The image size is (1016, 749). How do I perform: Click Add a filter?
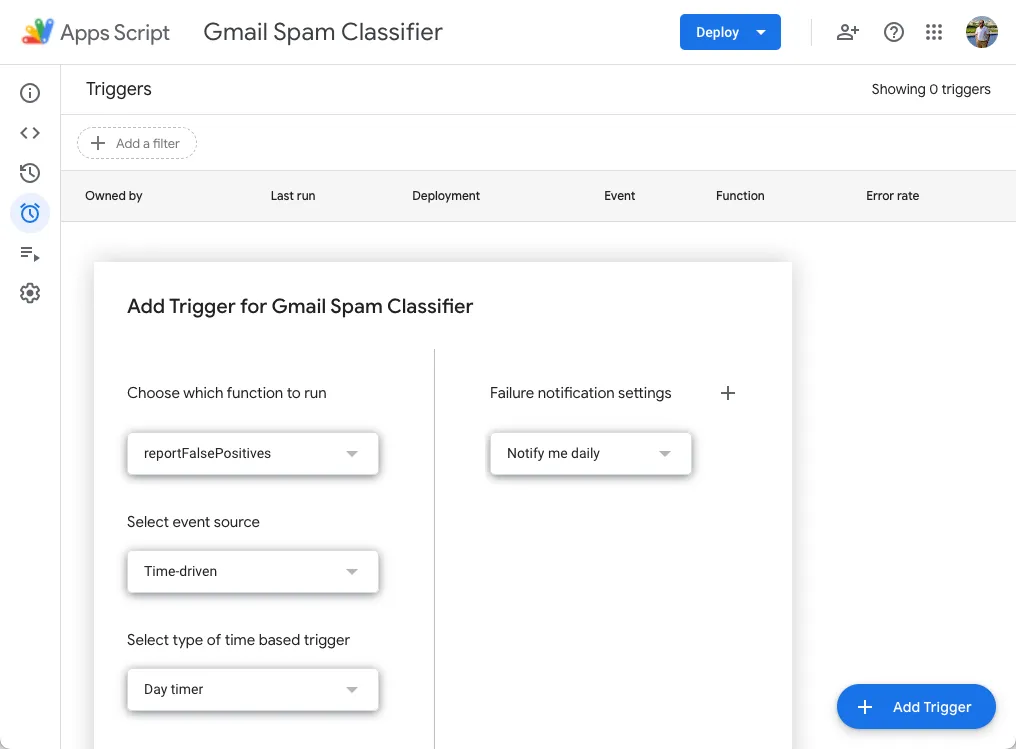136,143
